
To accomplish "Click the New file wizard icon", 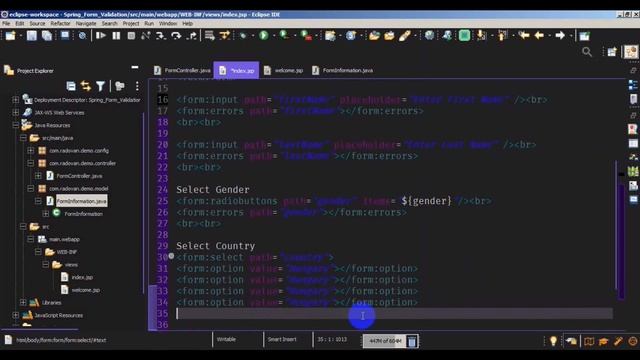I will (10, 36).
